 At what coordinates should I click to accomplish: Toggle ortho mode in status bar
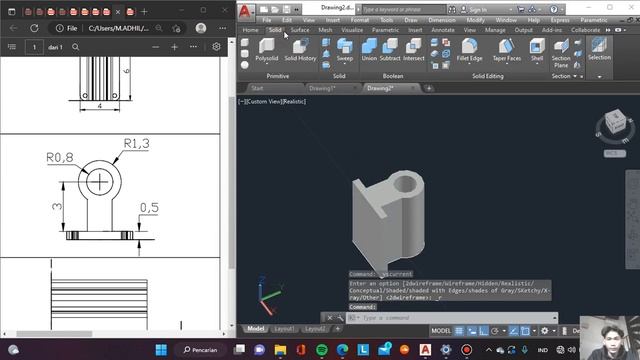tap(484, 331)
